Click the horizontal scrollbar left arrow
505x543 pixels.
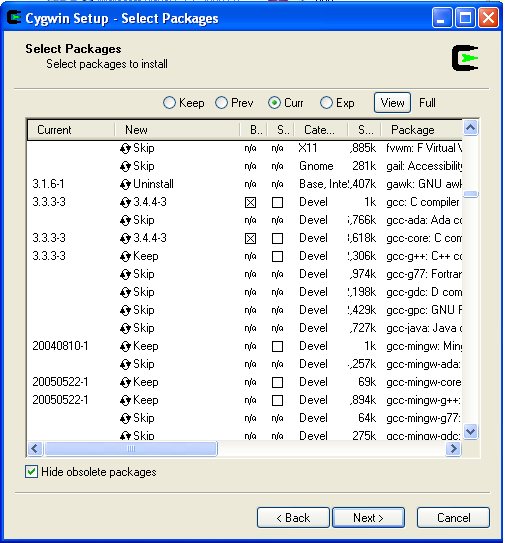[x=35, y=449]
